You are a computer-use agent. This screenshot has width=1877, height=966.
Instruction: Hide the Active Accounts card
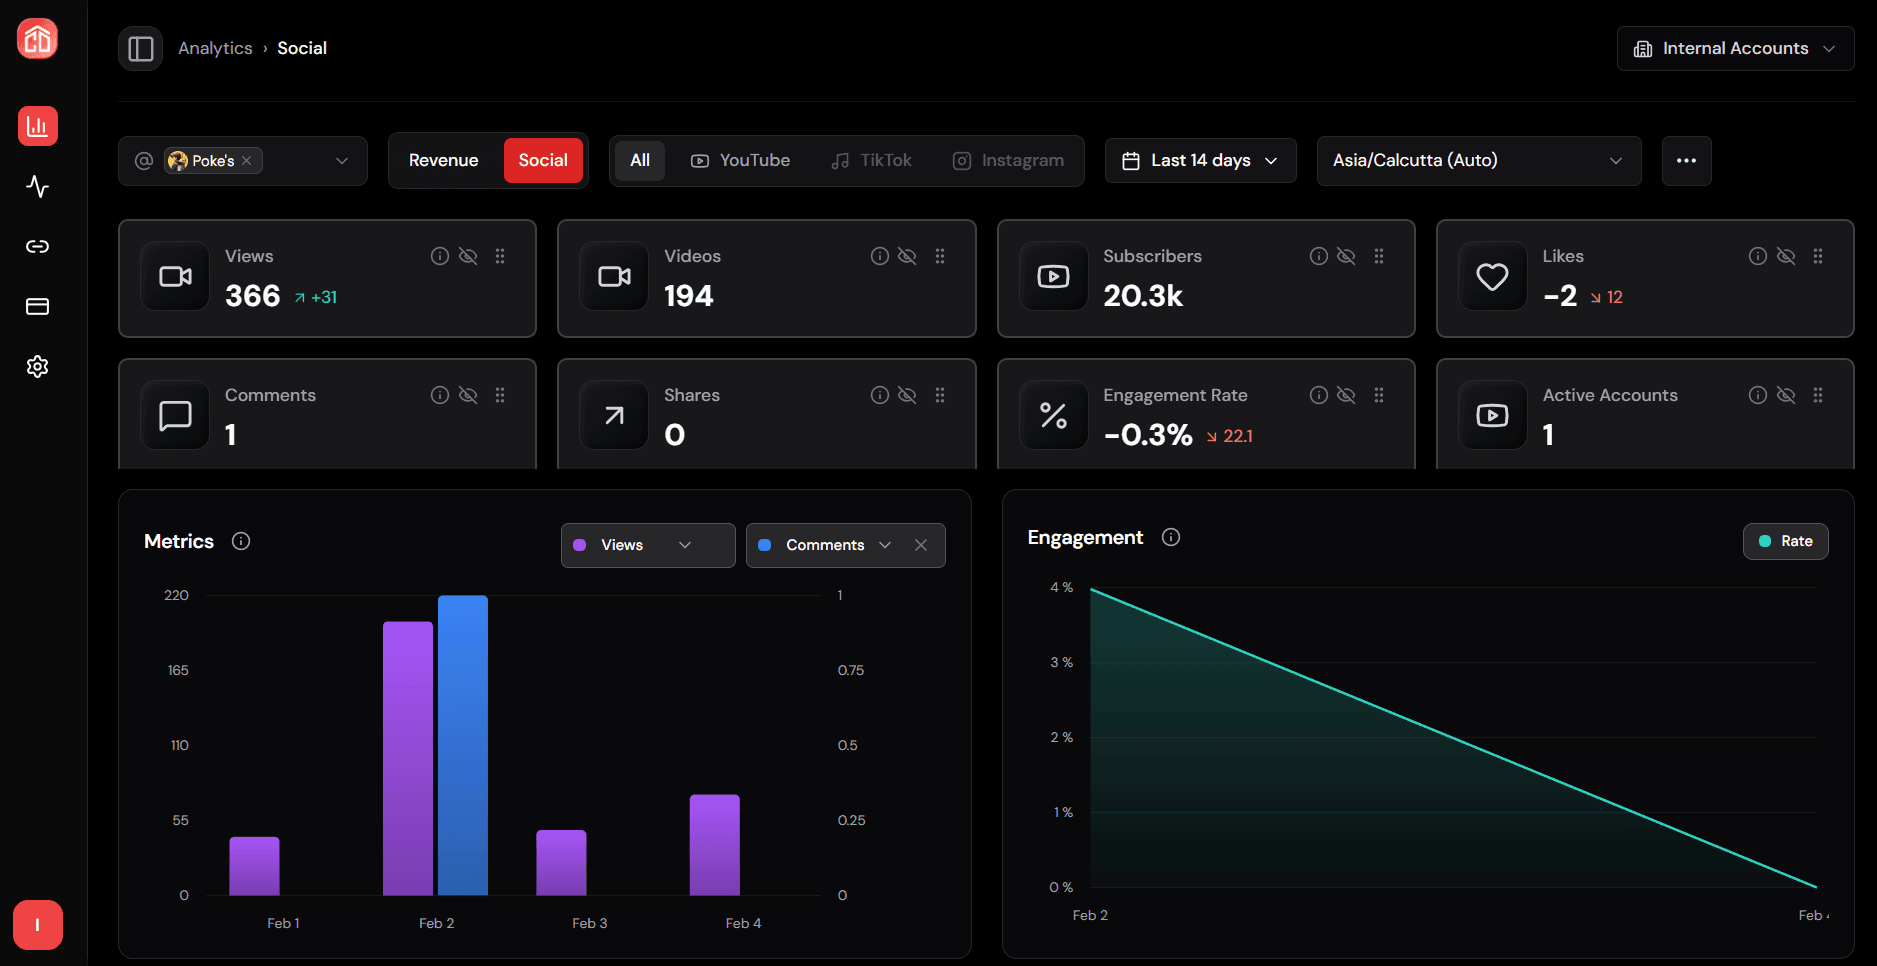click(x=1786, y=395)
